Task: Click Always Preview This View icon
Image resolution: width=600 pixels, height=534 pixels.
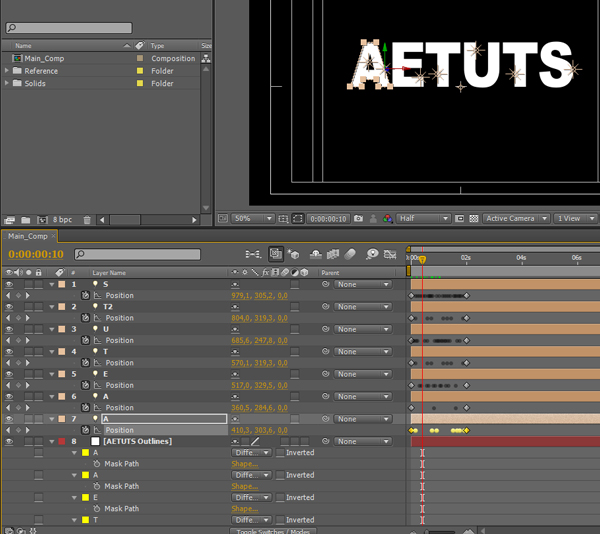Action: tap(223, 218)
